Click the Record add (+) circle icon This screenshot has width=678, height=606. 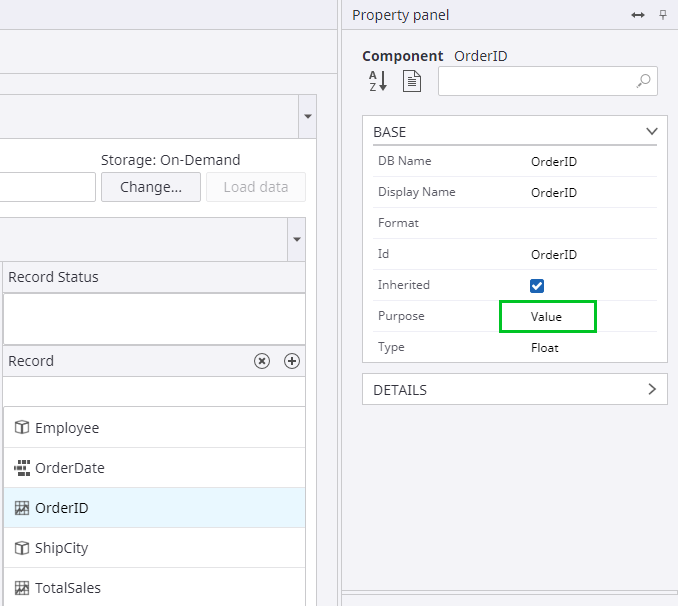point(292,361)
